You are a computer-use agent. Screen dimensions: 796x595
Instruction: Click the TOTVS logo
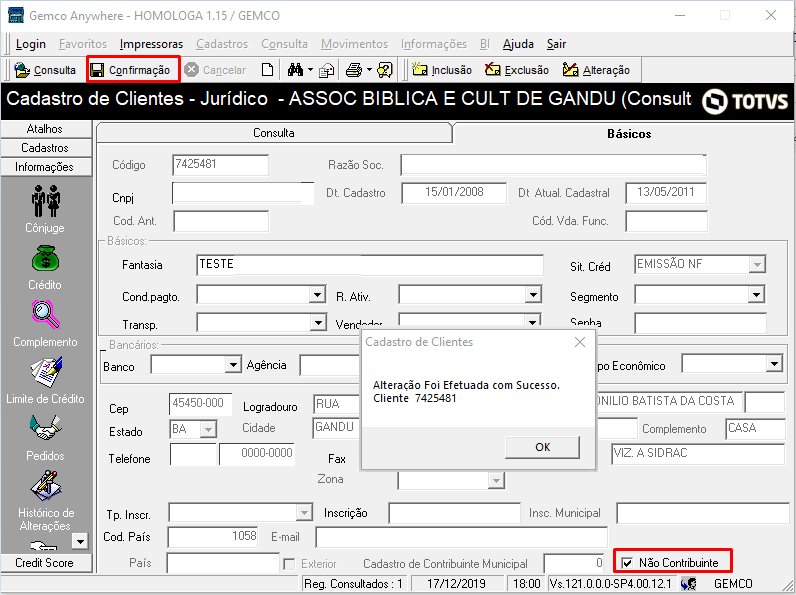[x=745, y=102]
